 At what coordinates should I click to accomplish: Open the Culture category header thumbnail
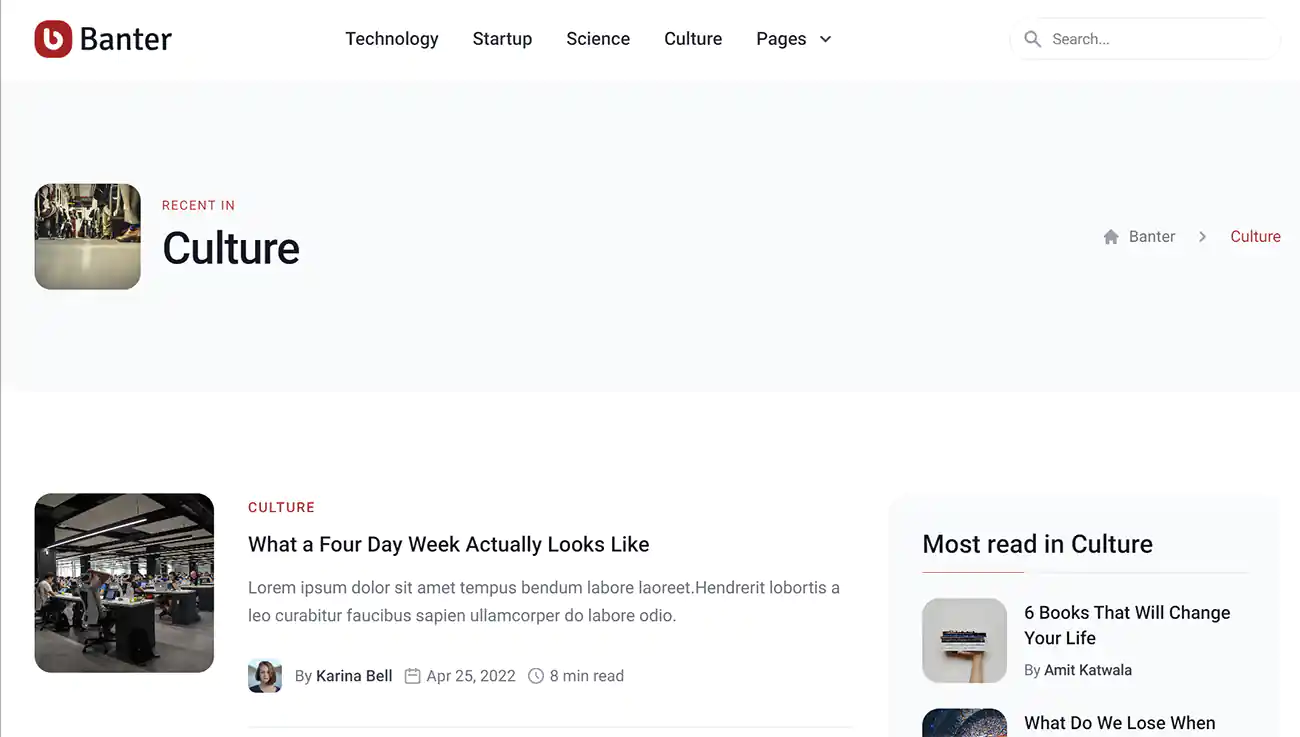point(88,236)
